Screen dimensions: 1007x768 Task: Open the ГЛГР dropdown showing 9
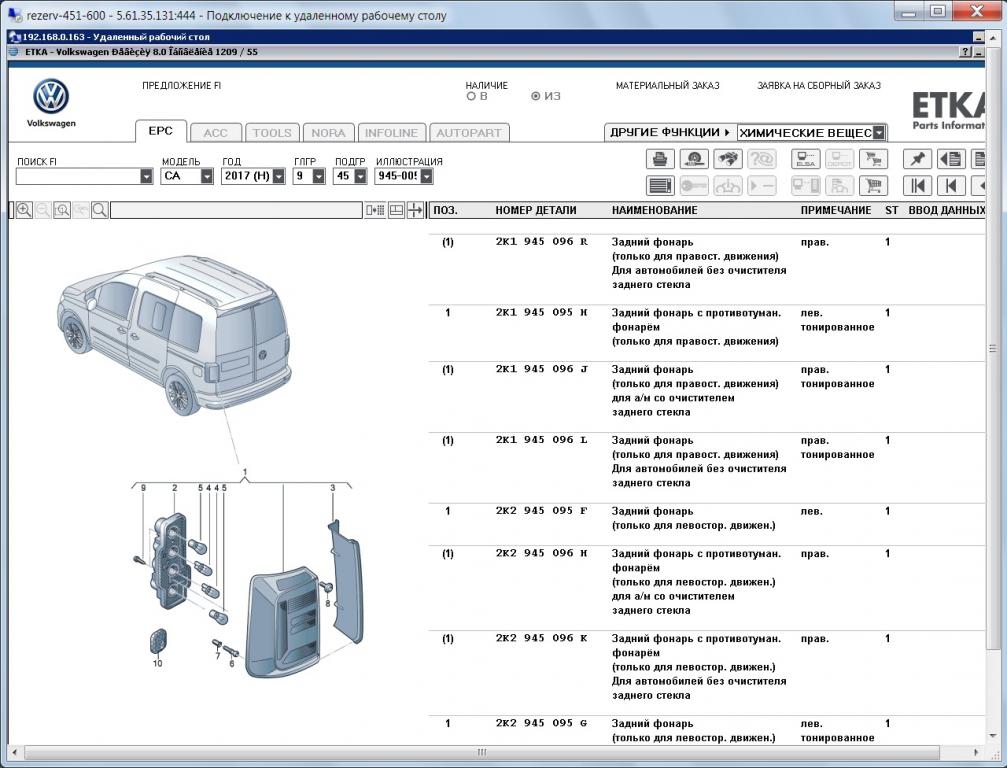point(319,176)
